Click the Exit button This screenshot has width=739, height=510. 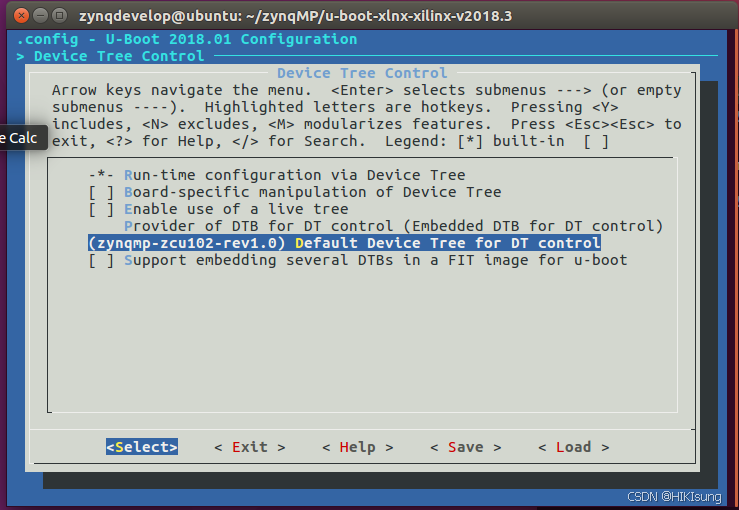(x=249, y=447)
